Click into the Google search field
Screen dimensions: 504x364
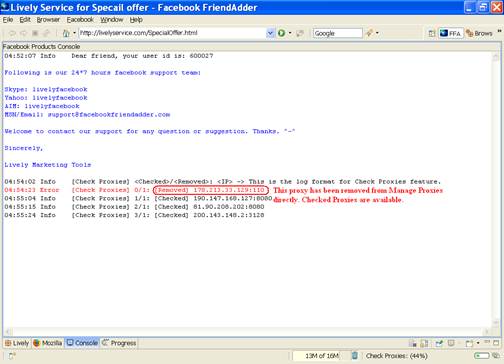click(337, 33)
